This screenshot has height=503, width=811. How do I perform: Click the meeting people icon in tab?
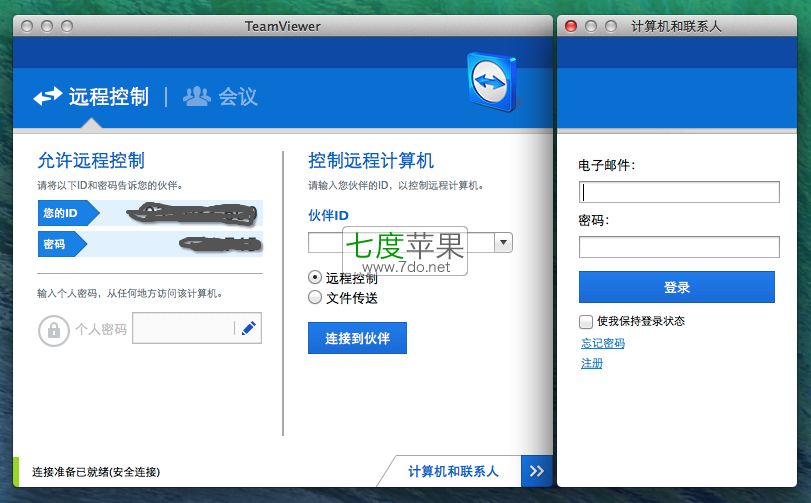pyautogui.click(x=197, y=96)
